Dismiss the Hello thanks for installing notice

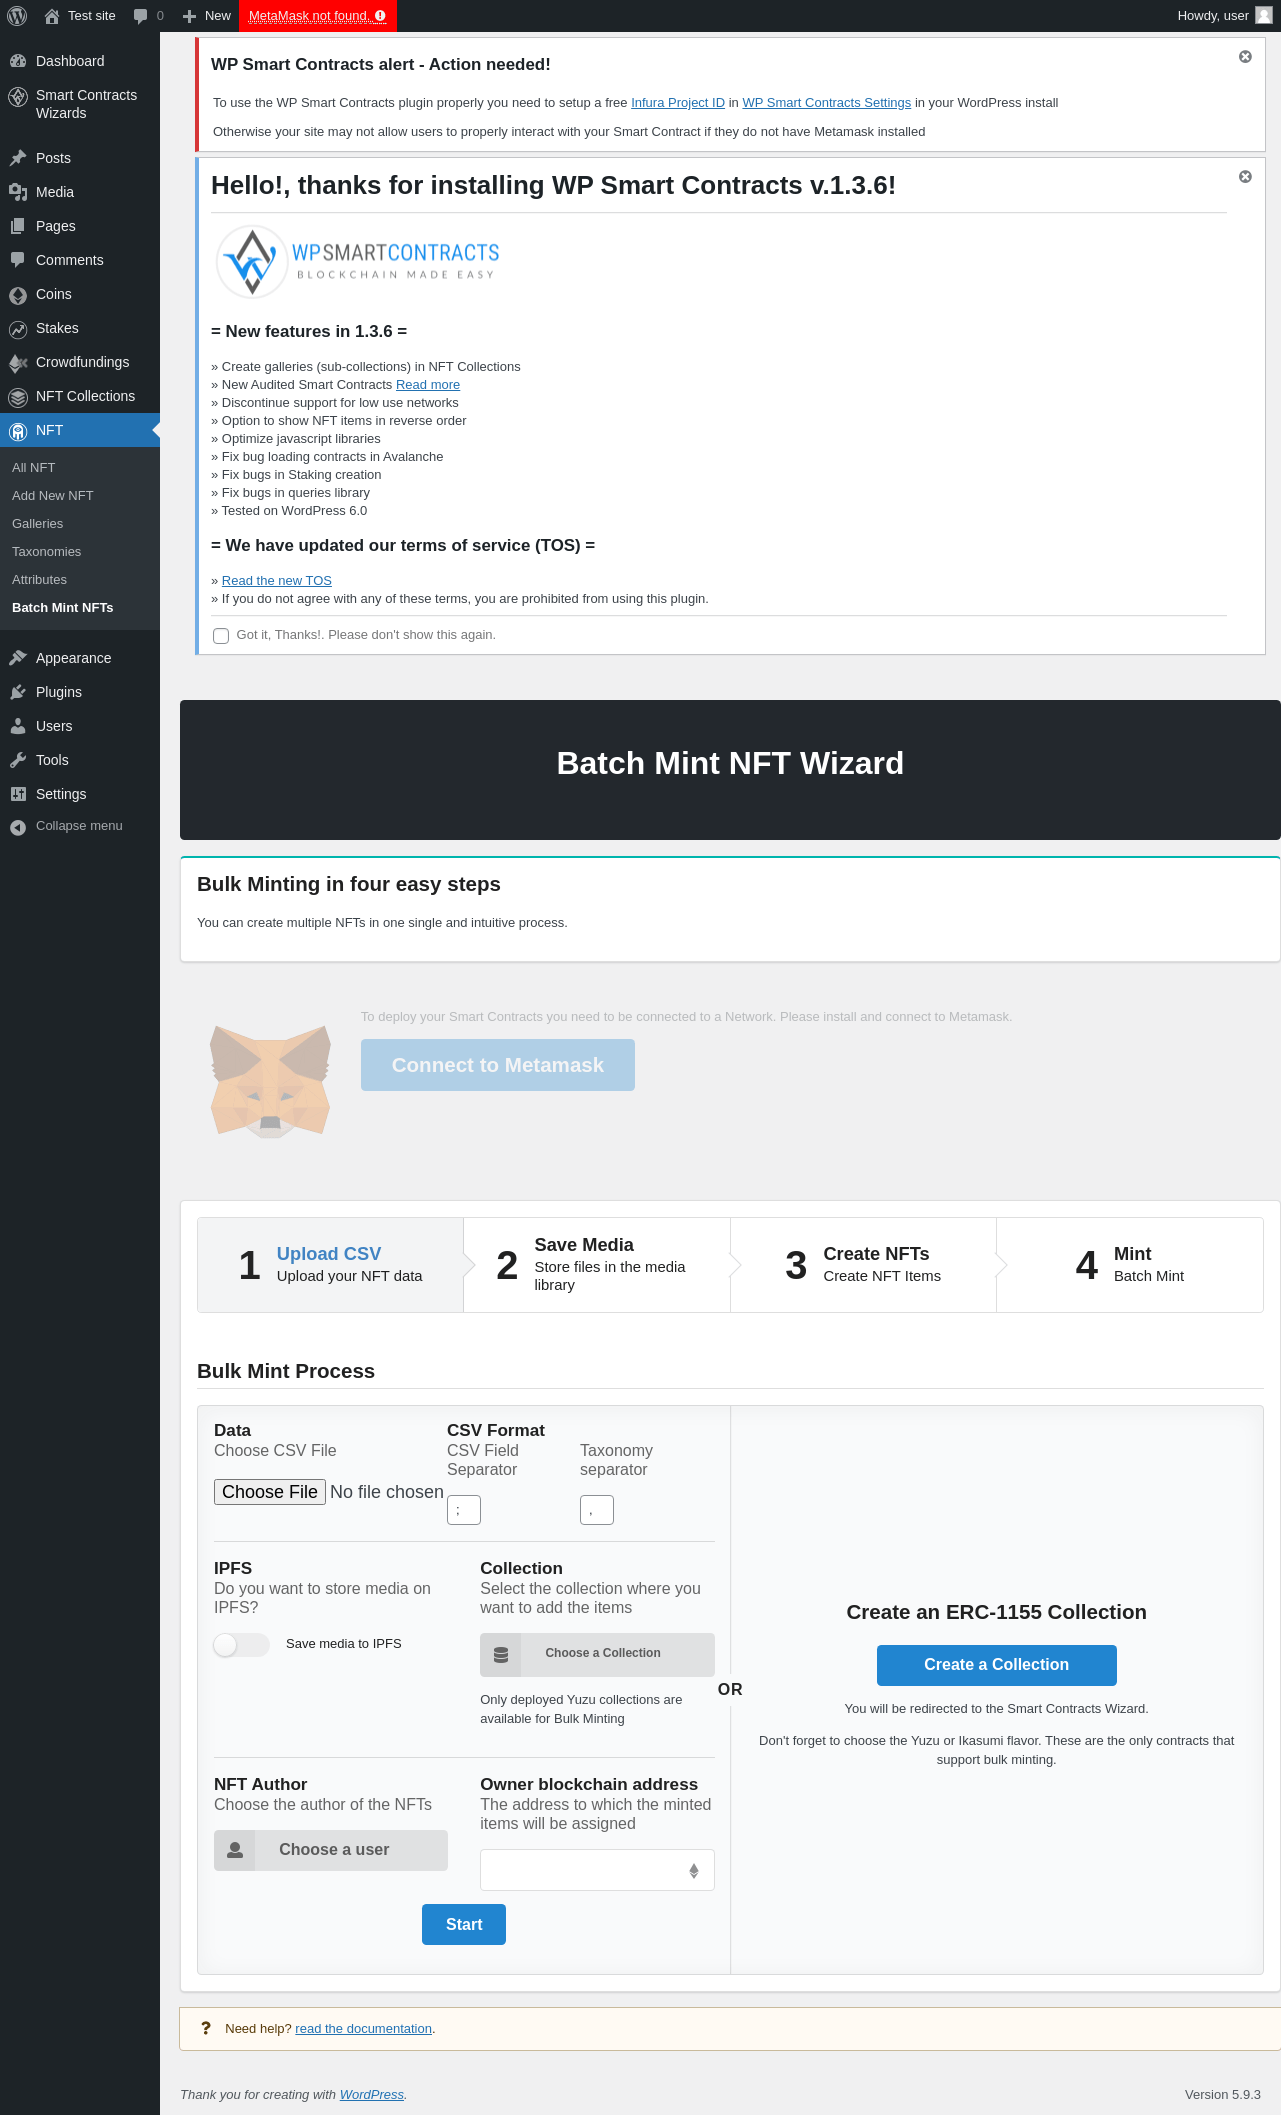pos(1245,177)
